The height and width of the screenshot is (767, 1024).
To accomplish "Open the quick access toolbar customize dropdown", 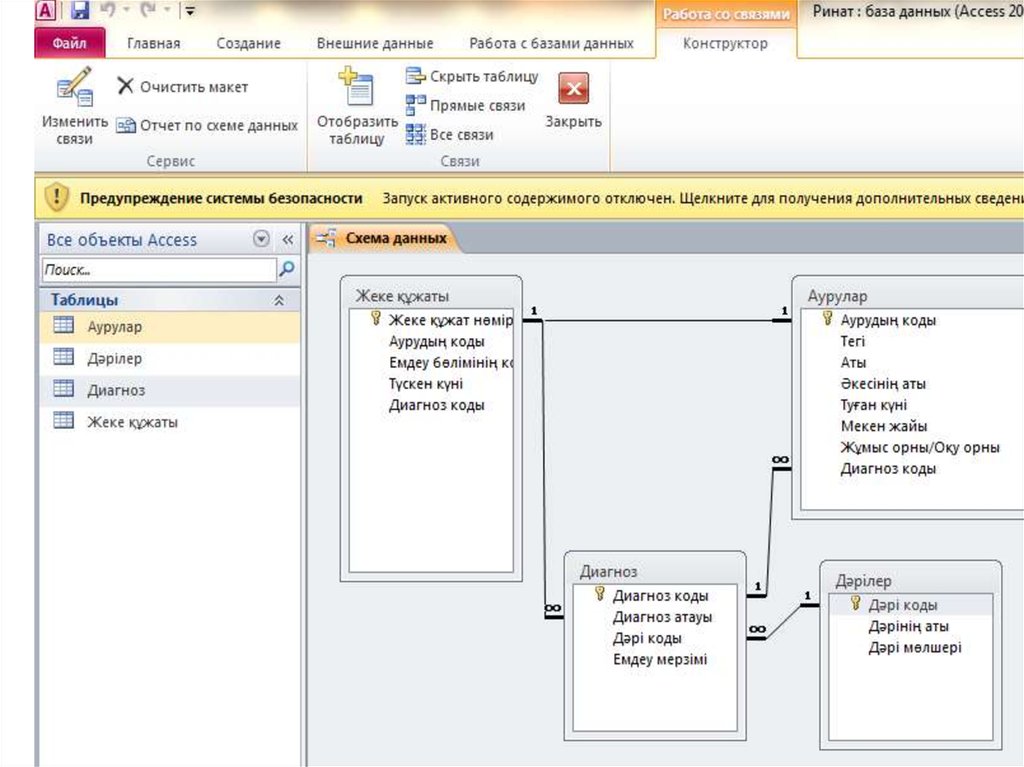I will [190, 12].
